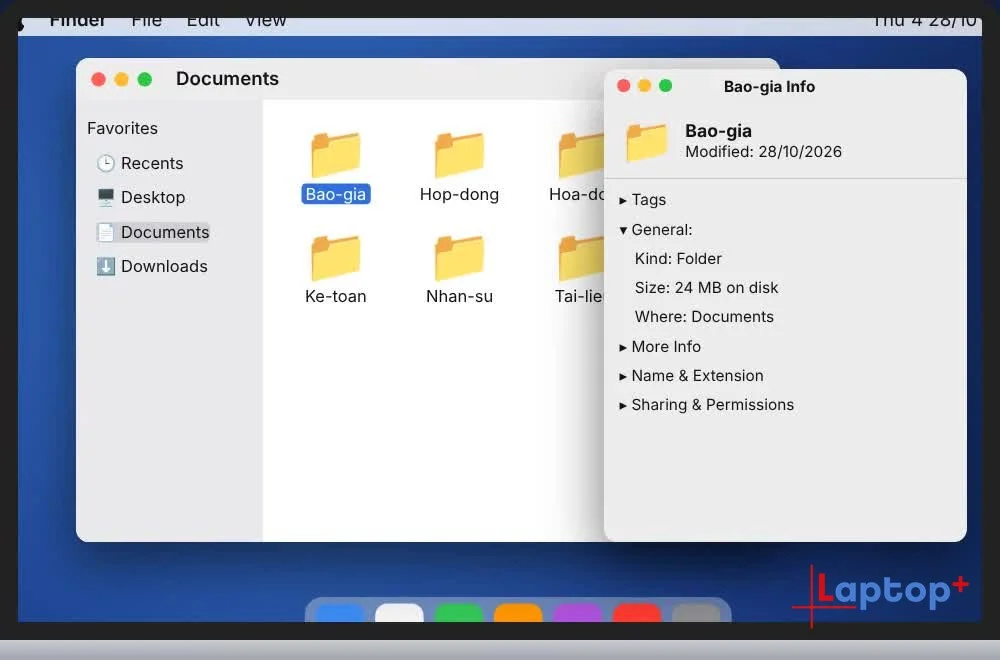The image size is (1000, 660).
Task: Open the Edit menu
Action: tap(203, 22)
